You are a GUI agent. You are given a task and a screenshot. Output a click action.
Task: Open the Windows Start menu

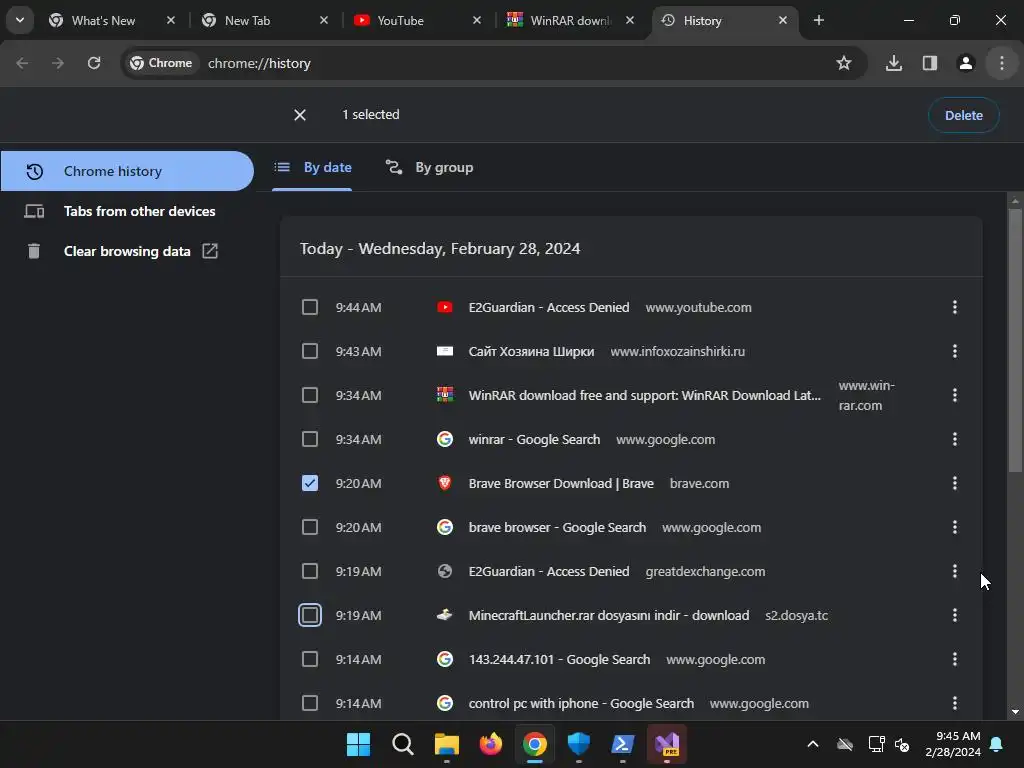358,744
